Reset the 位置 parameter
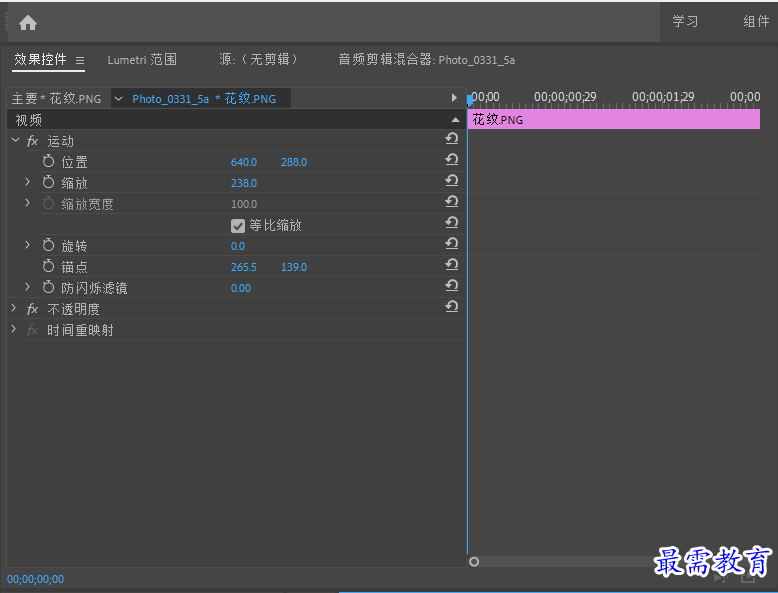Screen dimensions: 778x593 [452, 159]
